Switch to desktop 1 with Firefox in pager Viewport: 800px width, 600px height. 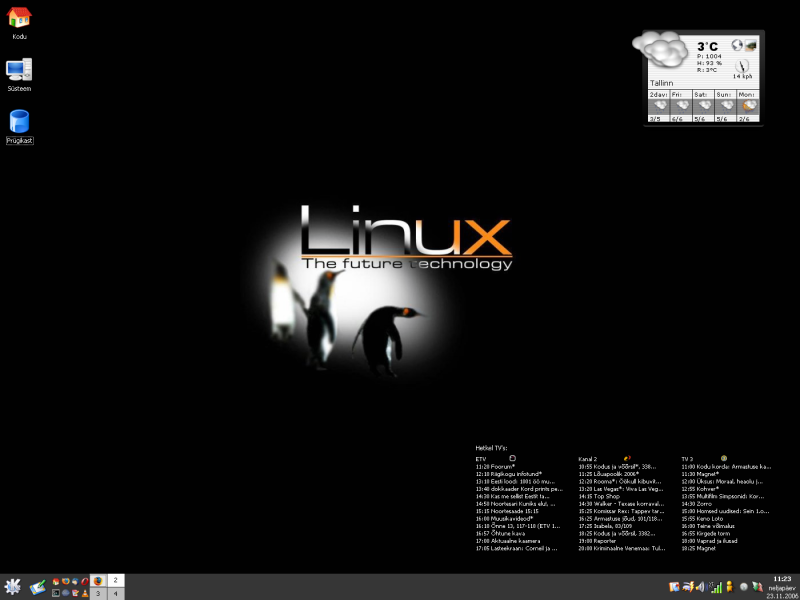98,581
